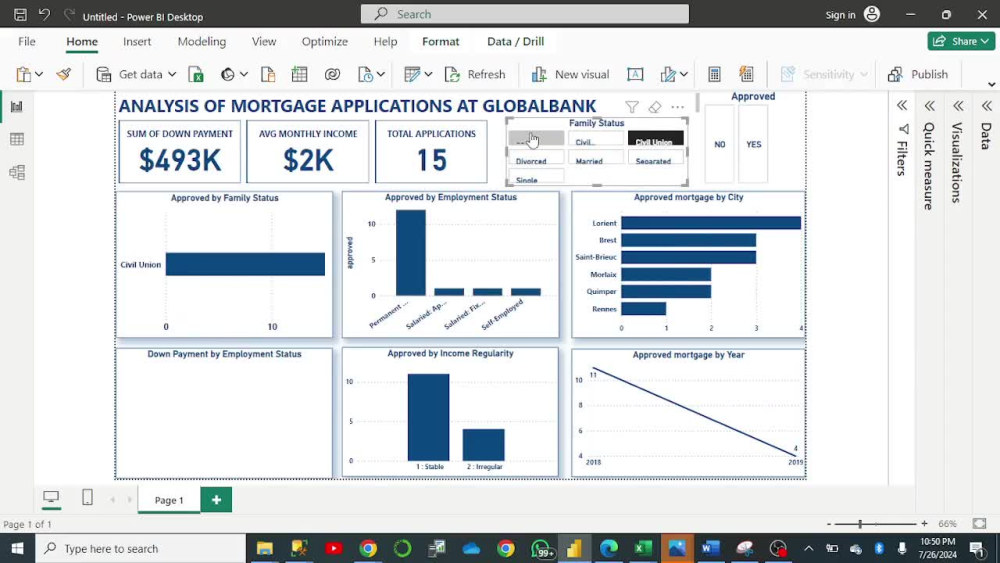Click the Undo arrow in the title bar
The image size is (1000, 563).
[44, 14]
